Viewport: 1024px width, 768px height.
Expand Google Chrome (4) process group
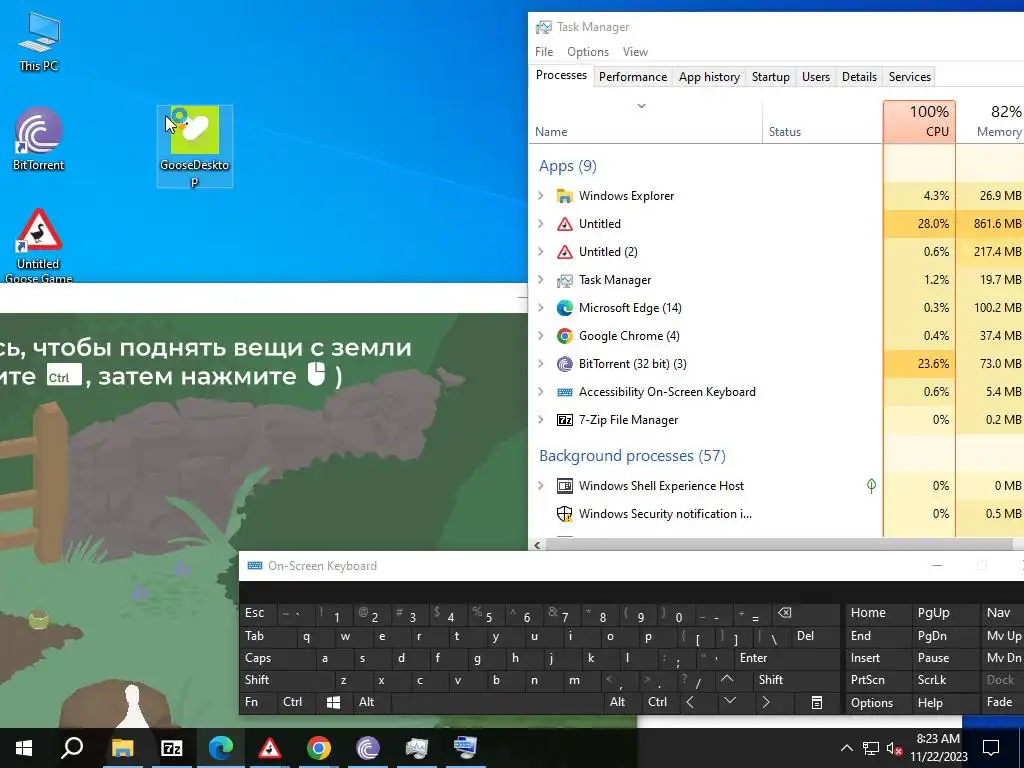click(x=541, y=336)
